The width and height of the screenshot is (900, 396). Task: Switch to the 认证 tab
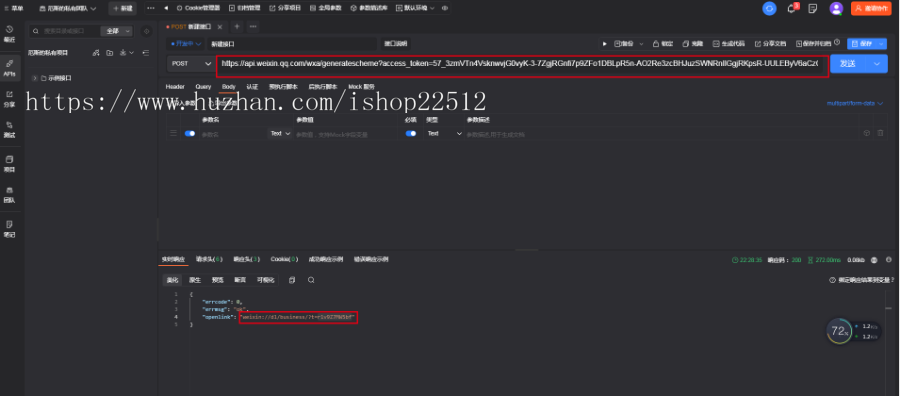252,87
